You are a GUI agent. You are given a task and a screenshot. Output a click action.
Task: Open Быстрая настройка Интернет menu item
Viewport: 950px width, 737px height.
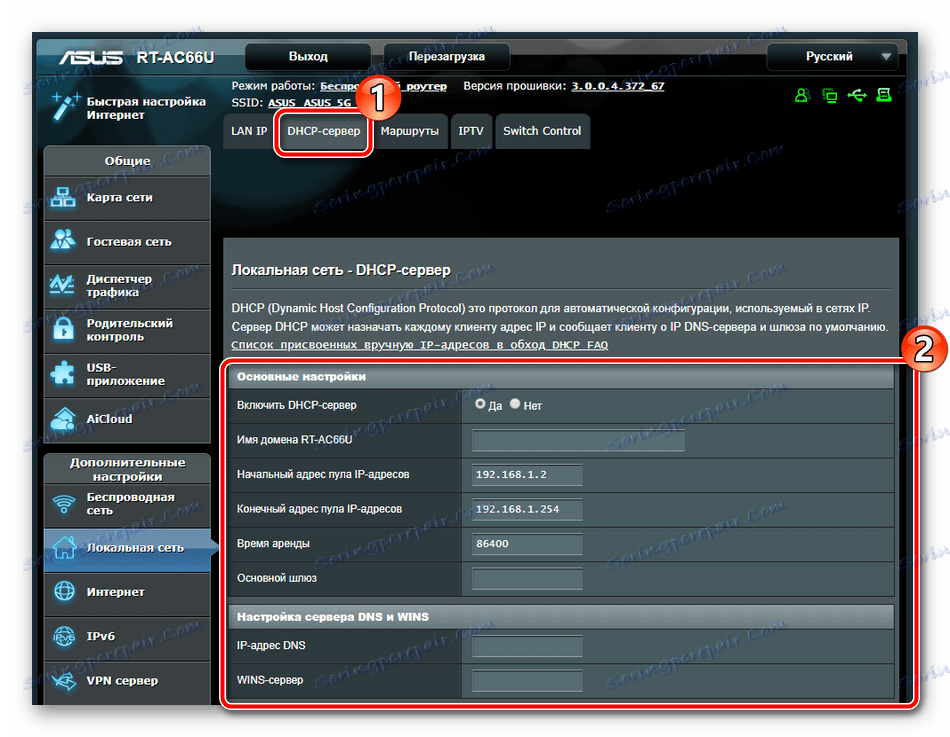146,108
